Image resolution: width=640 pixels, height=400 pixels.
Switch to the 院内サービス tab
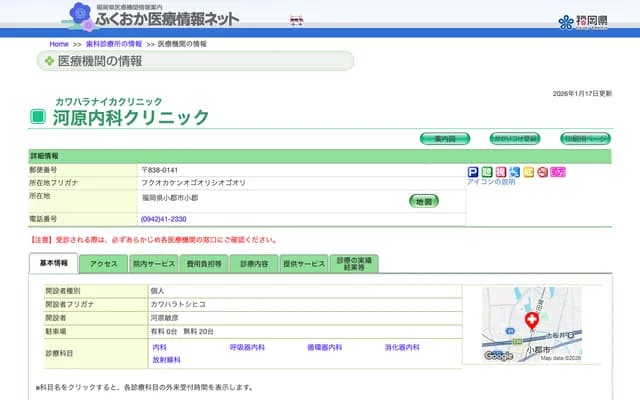153,264
